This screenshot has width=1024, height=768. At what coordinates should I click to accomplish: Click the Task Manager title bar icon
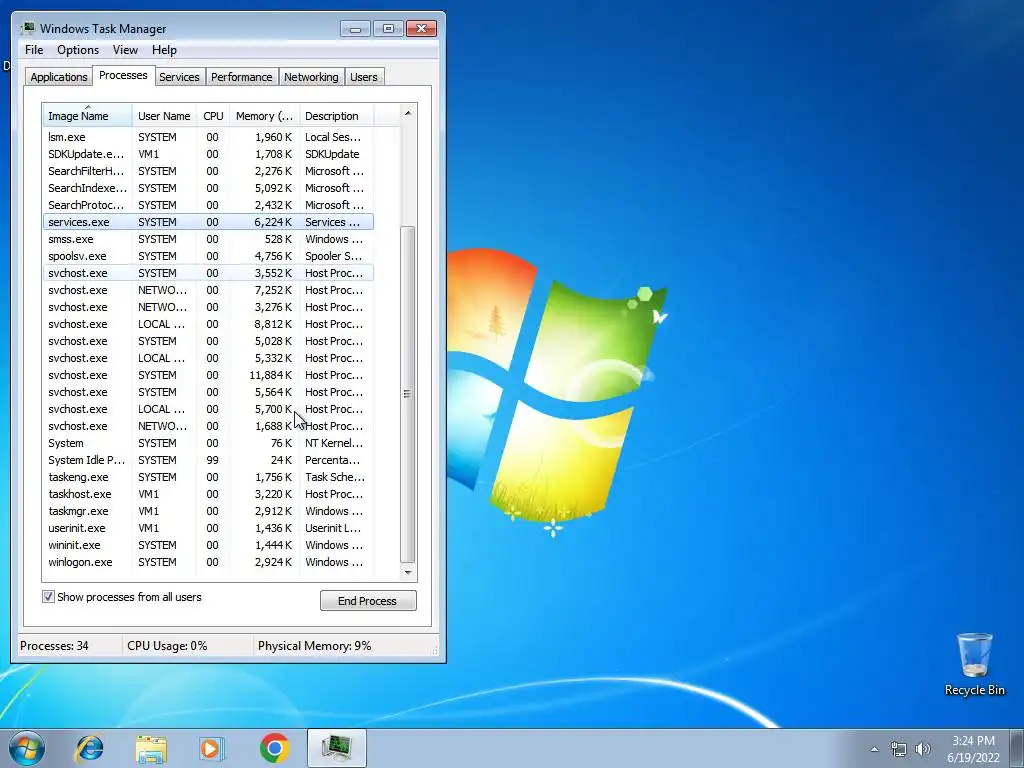(x=28, y=28)
